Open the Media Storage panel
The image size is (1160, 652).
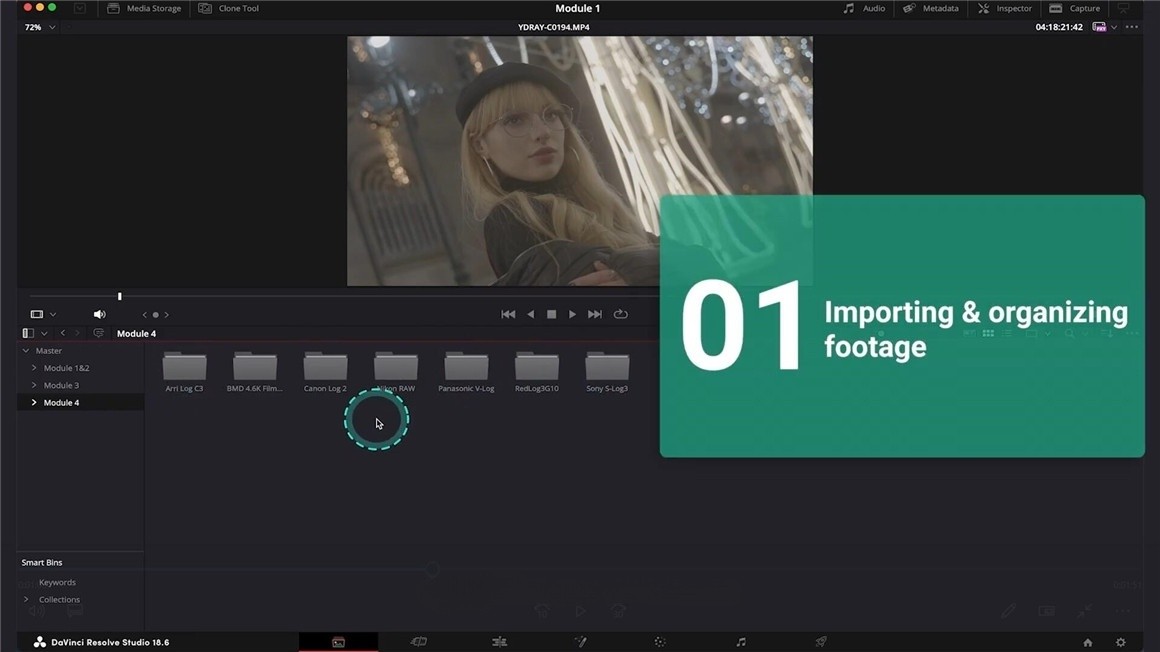144,8
